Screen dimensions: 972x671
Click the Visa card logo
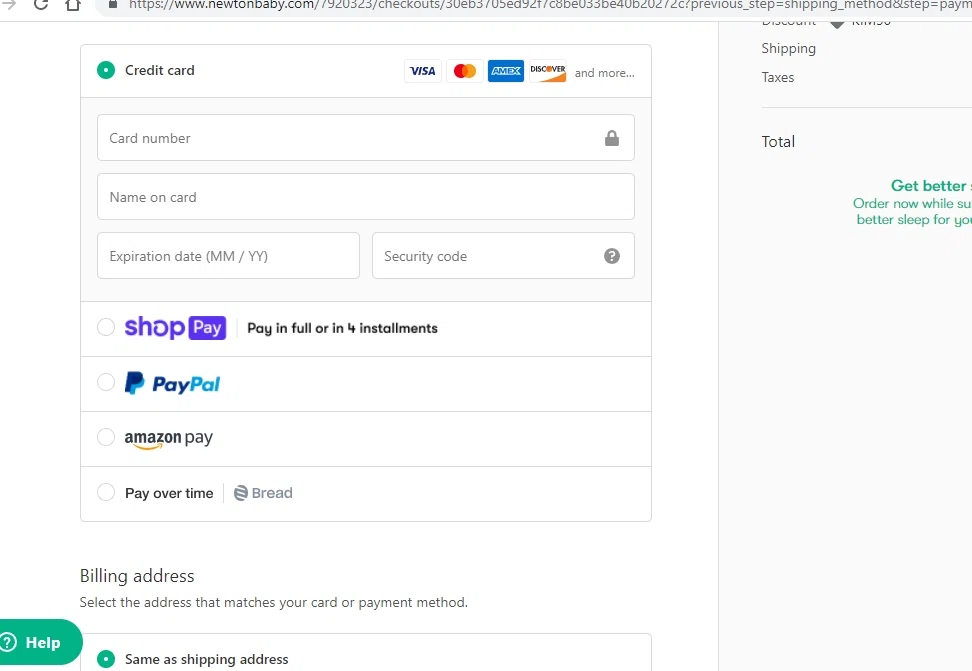pyautogui.click(x=422, y=71)
